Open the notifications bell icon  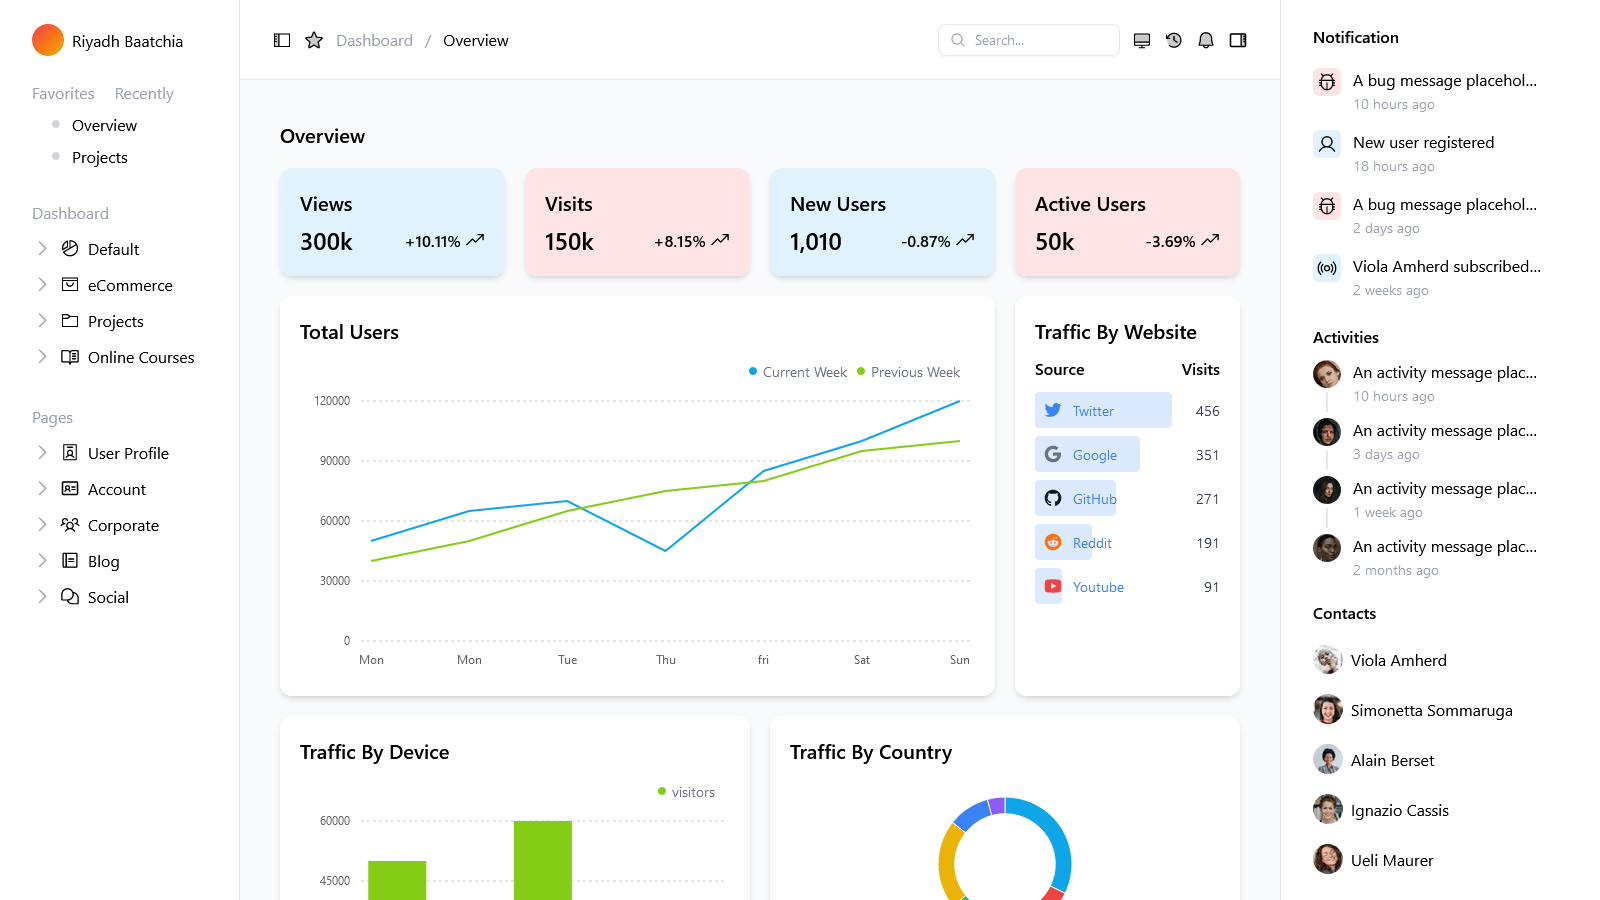(1205, 40)
